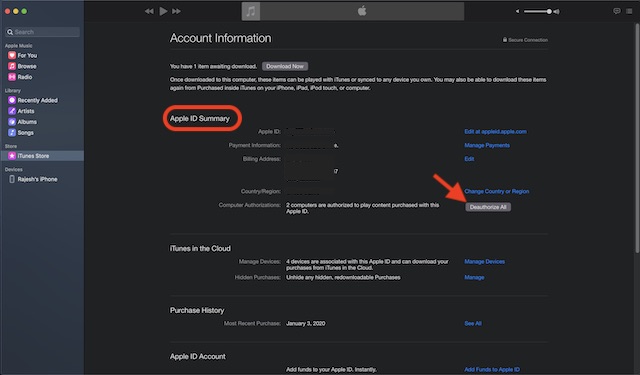Click the For You heart icon
This screenshot has width=640, height=375.
point(12,55)
